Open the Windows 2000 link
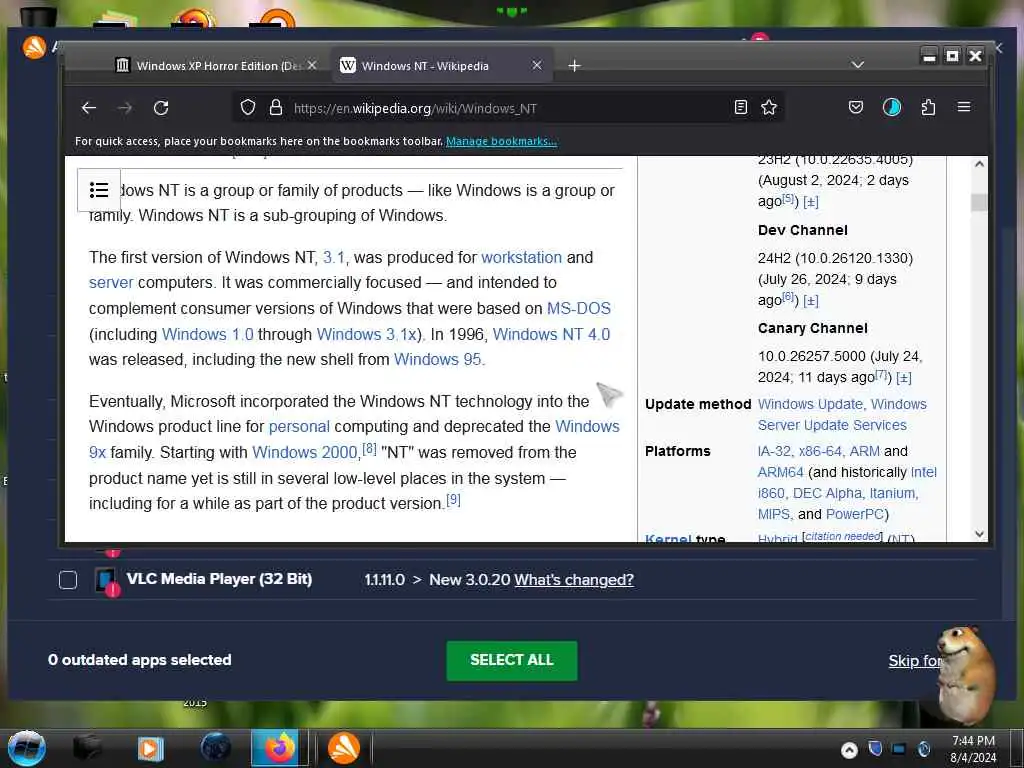1024x768 pixels. click(x=305, y=452)
